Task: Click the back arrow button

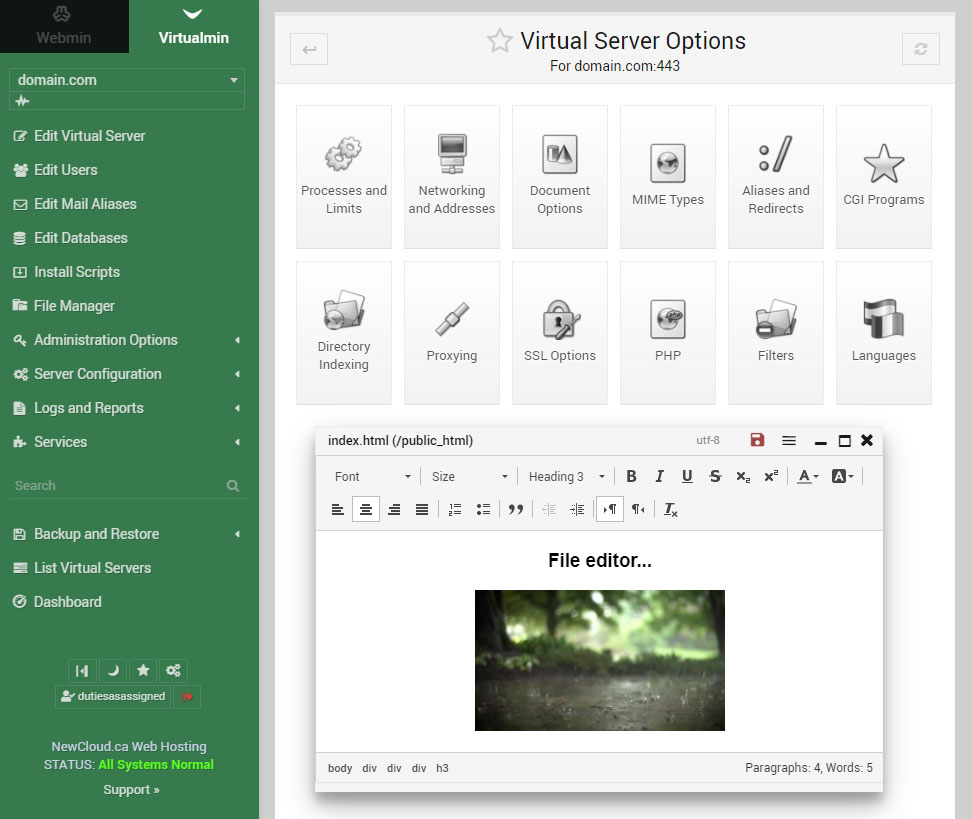Action: tap(309, 49)
